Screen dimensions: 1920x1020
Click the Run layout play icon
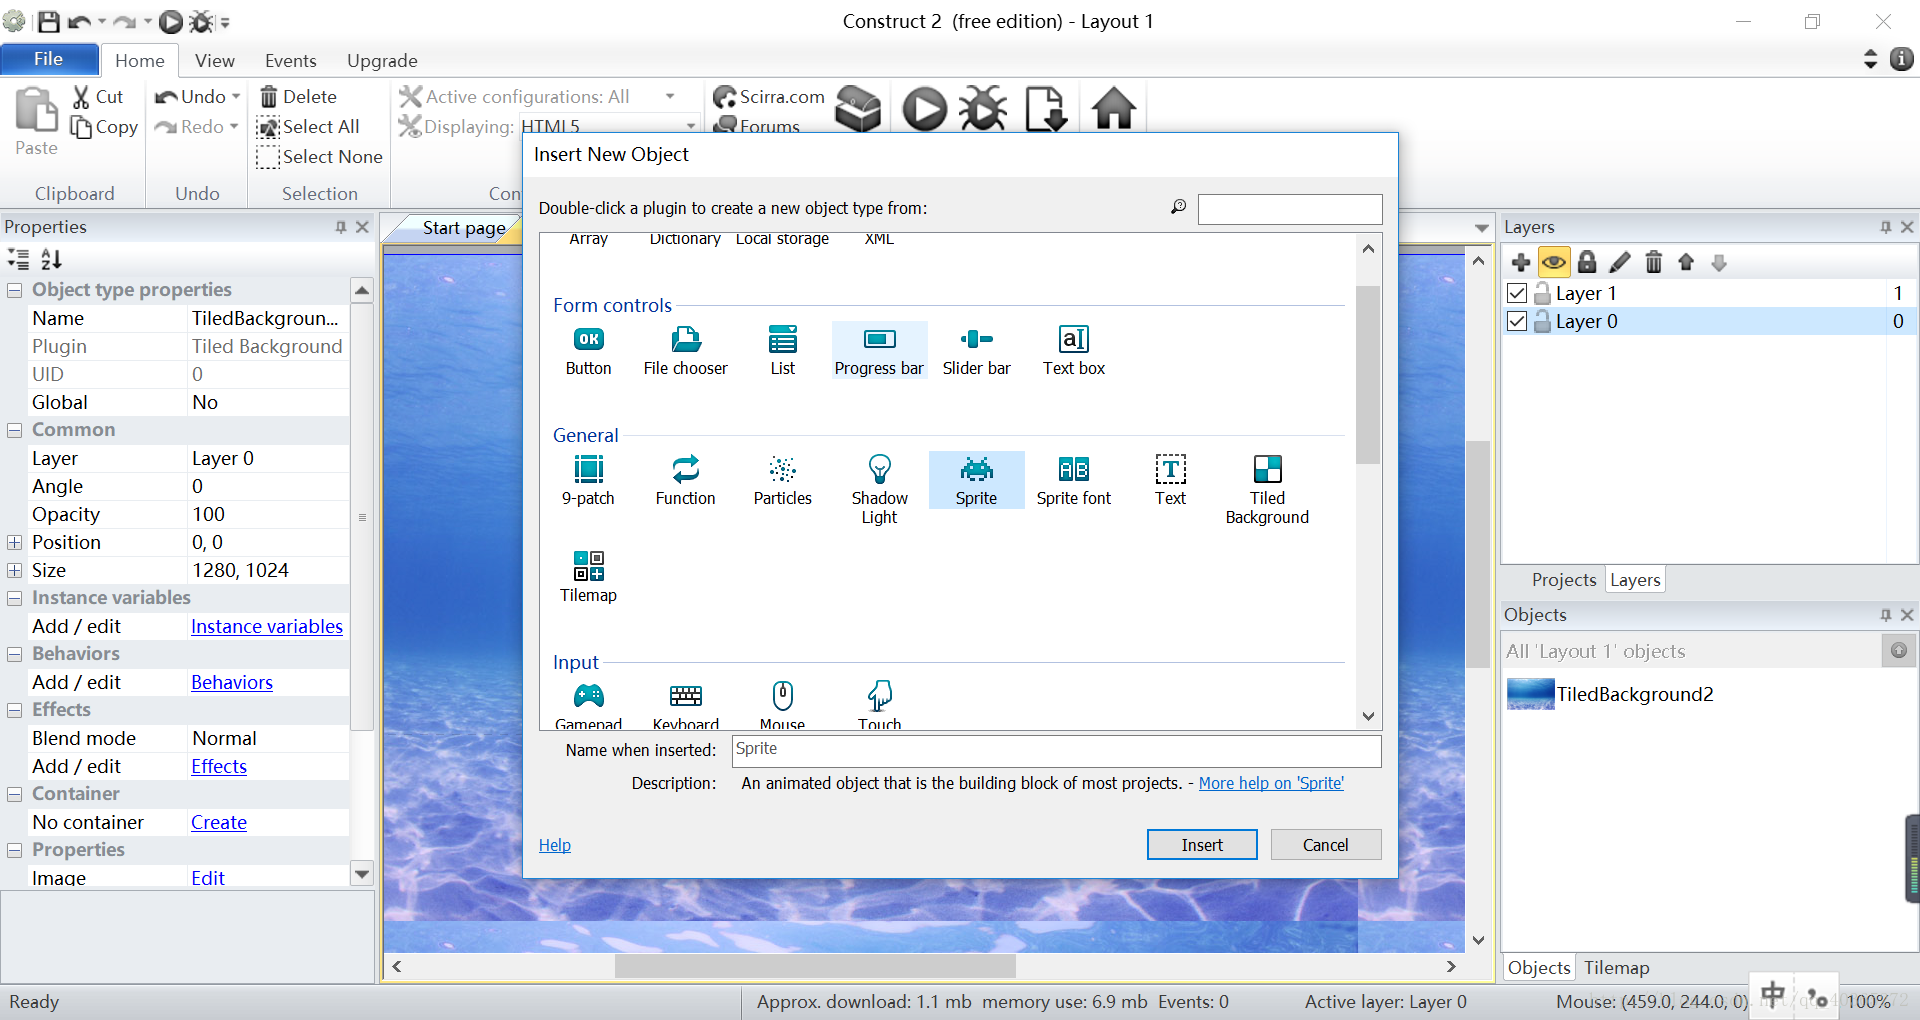pos(924,108)
